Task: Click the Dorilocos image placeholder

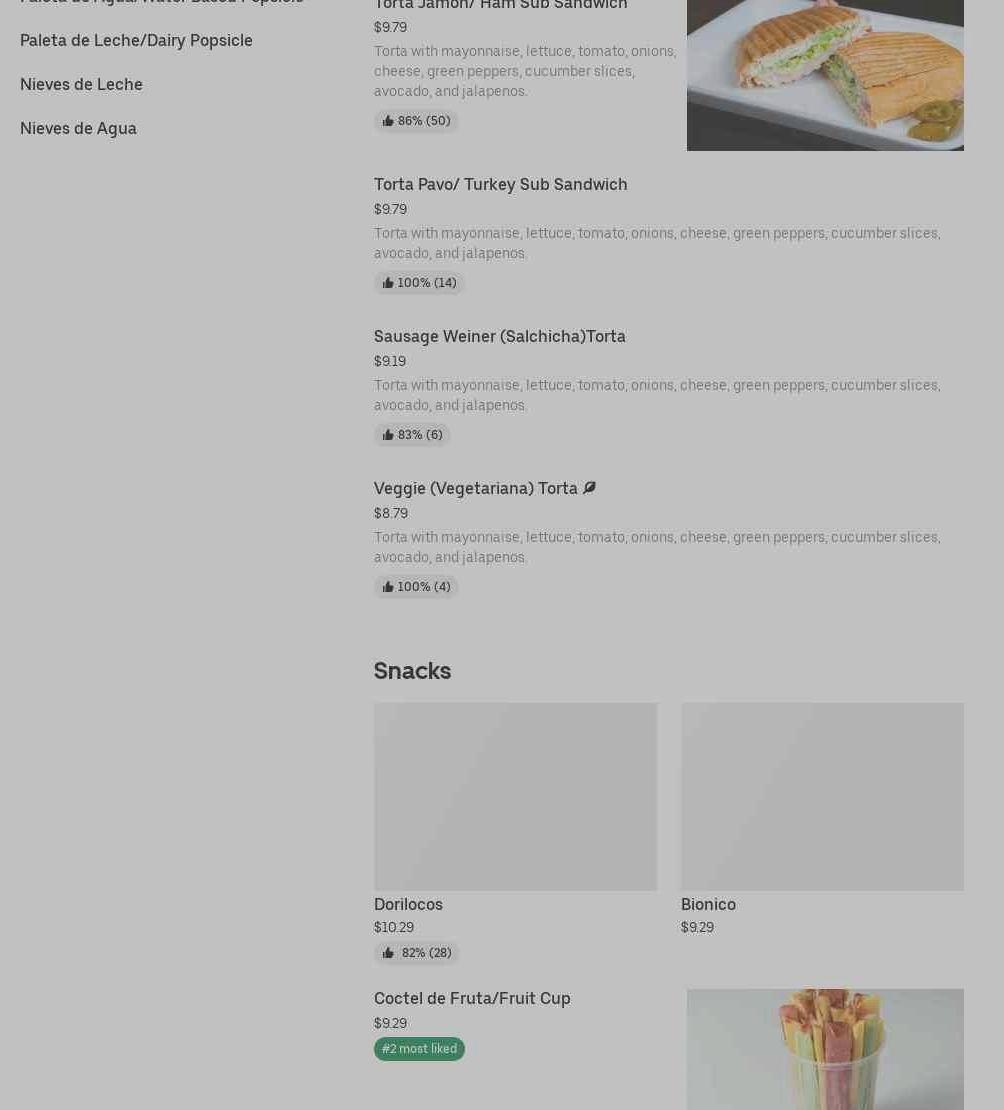Action: [515, 796]
